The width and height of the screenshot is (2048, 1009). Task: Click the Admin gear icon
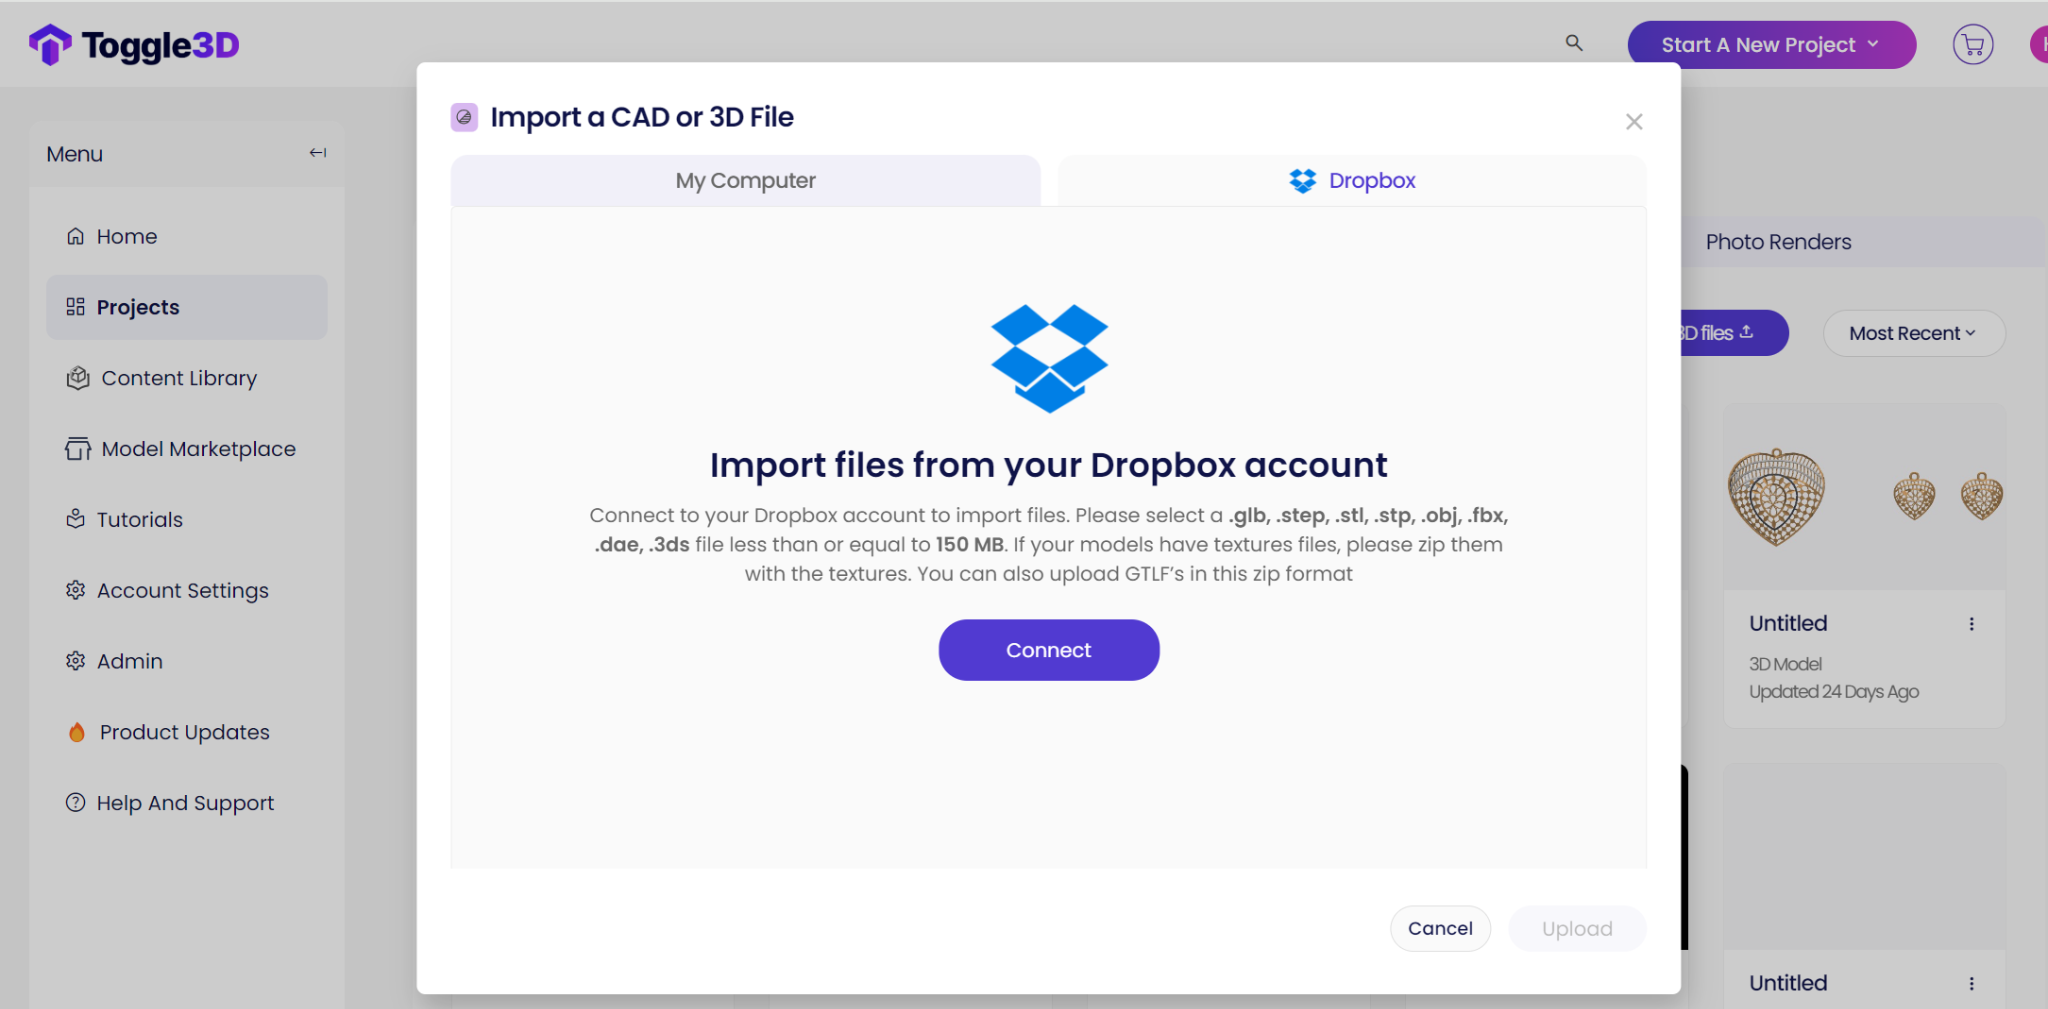[x=75, y=661]
